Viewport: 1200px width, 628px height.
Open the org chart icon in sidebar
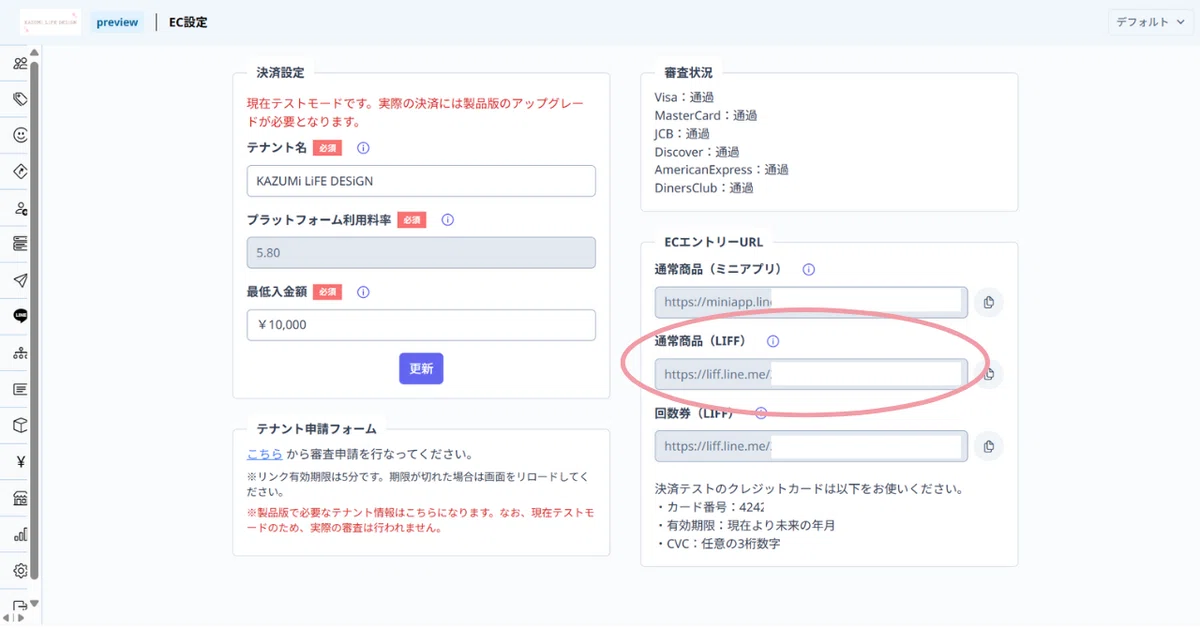click(x=20, y=352)
